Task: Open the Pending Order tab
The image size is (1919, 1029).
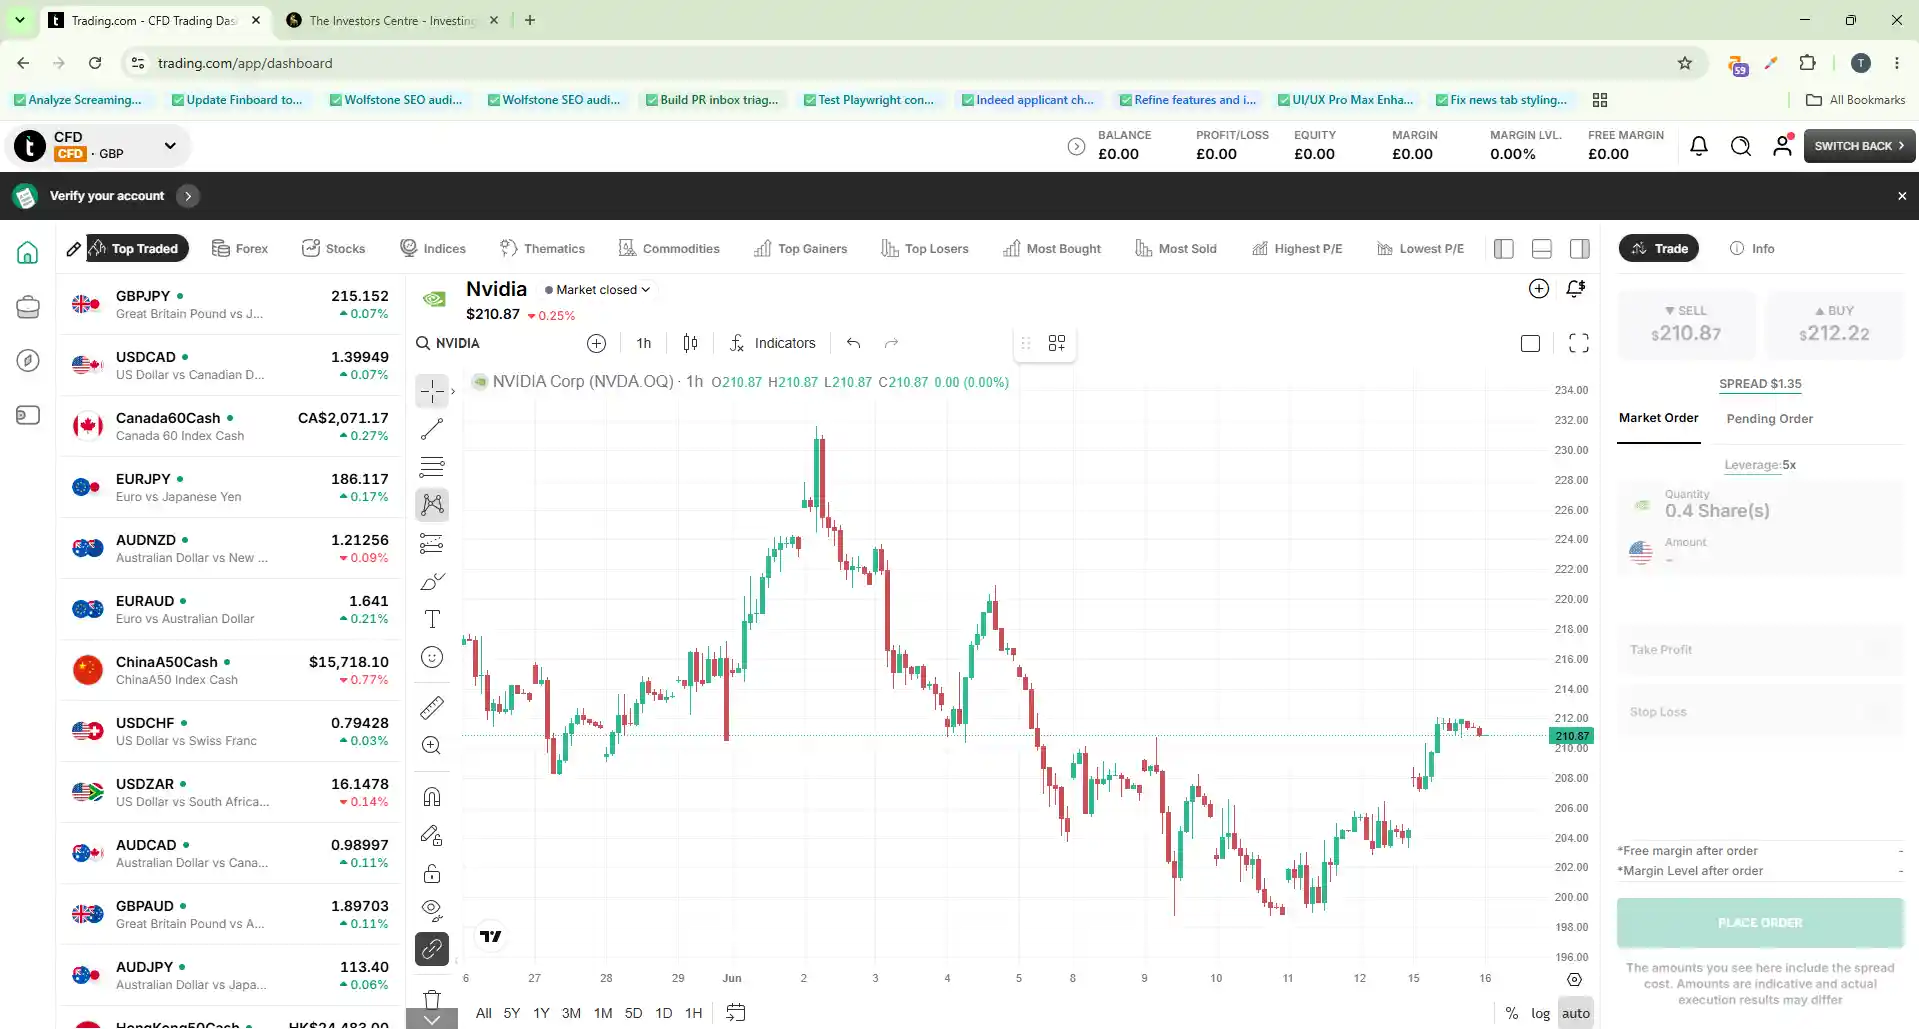Action: [1769, 419]
